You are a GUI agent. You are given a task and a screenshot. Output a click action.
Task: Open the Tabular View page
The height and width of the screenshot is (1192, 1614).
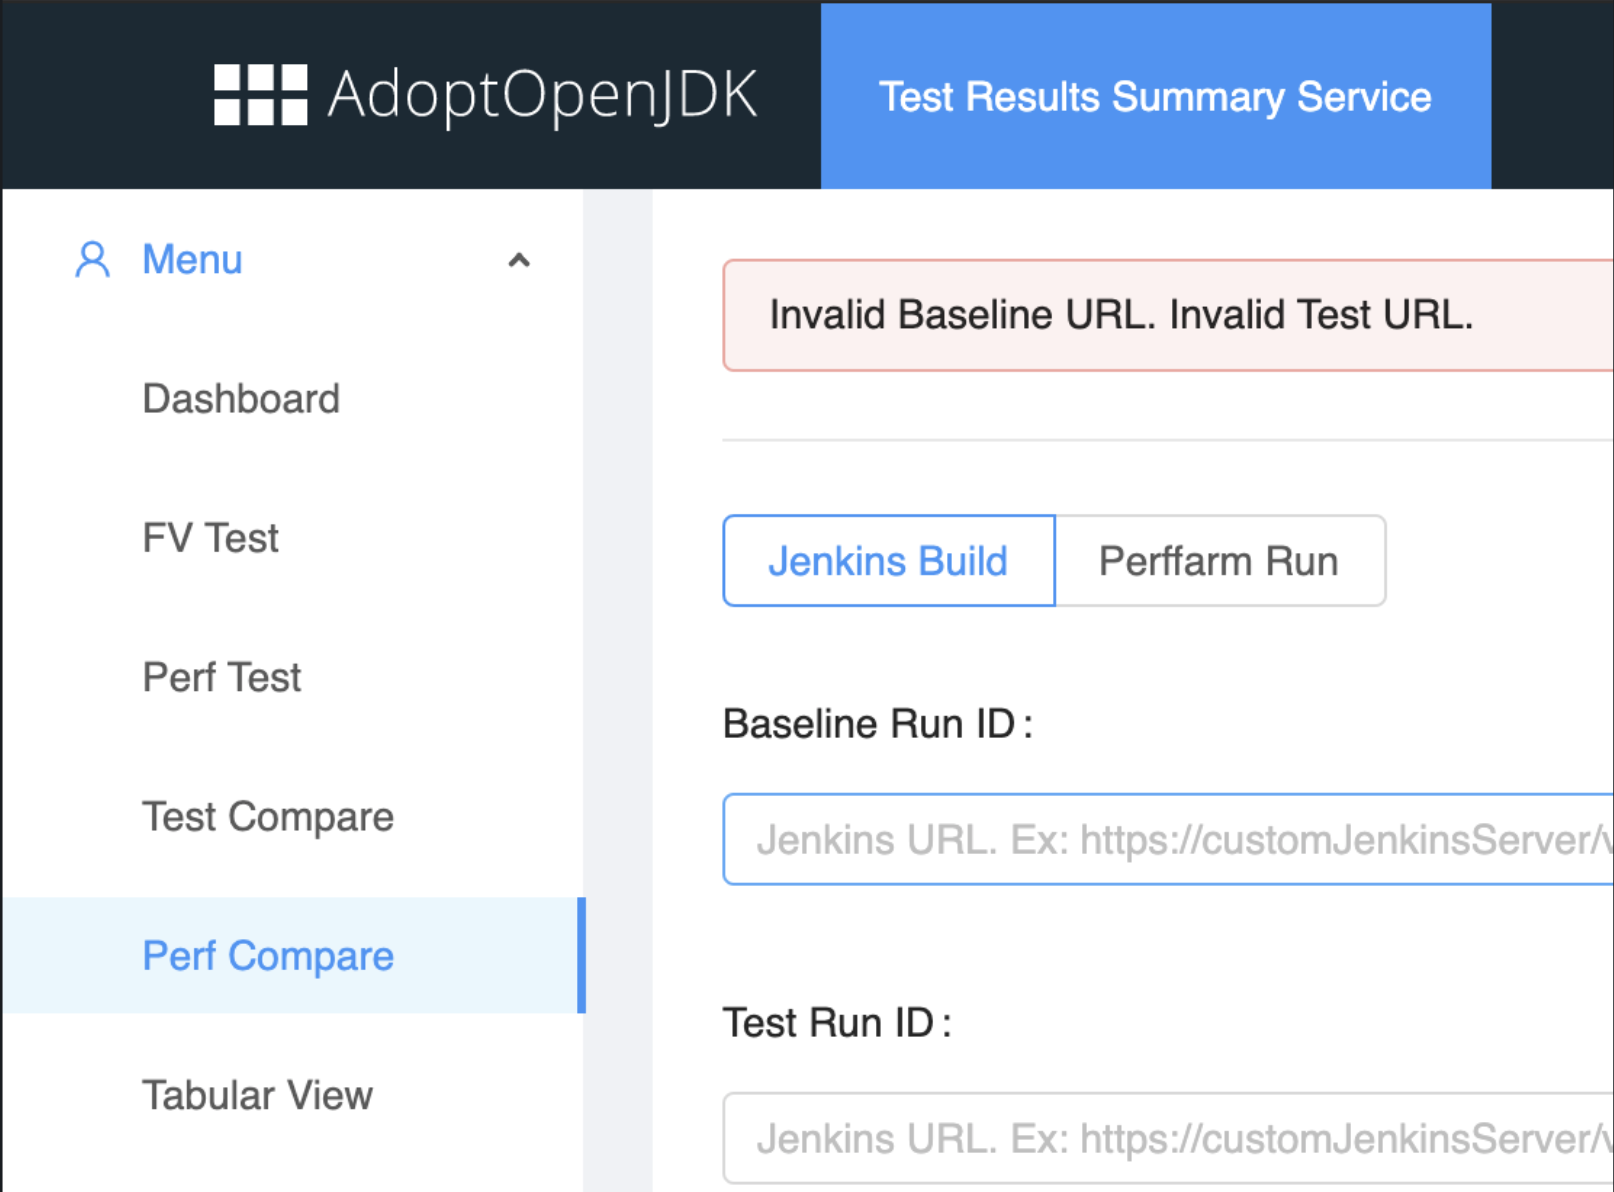pyautogui.click(x=257, y=1094)
